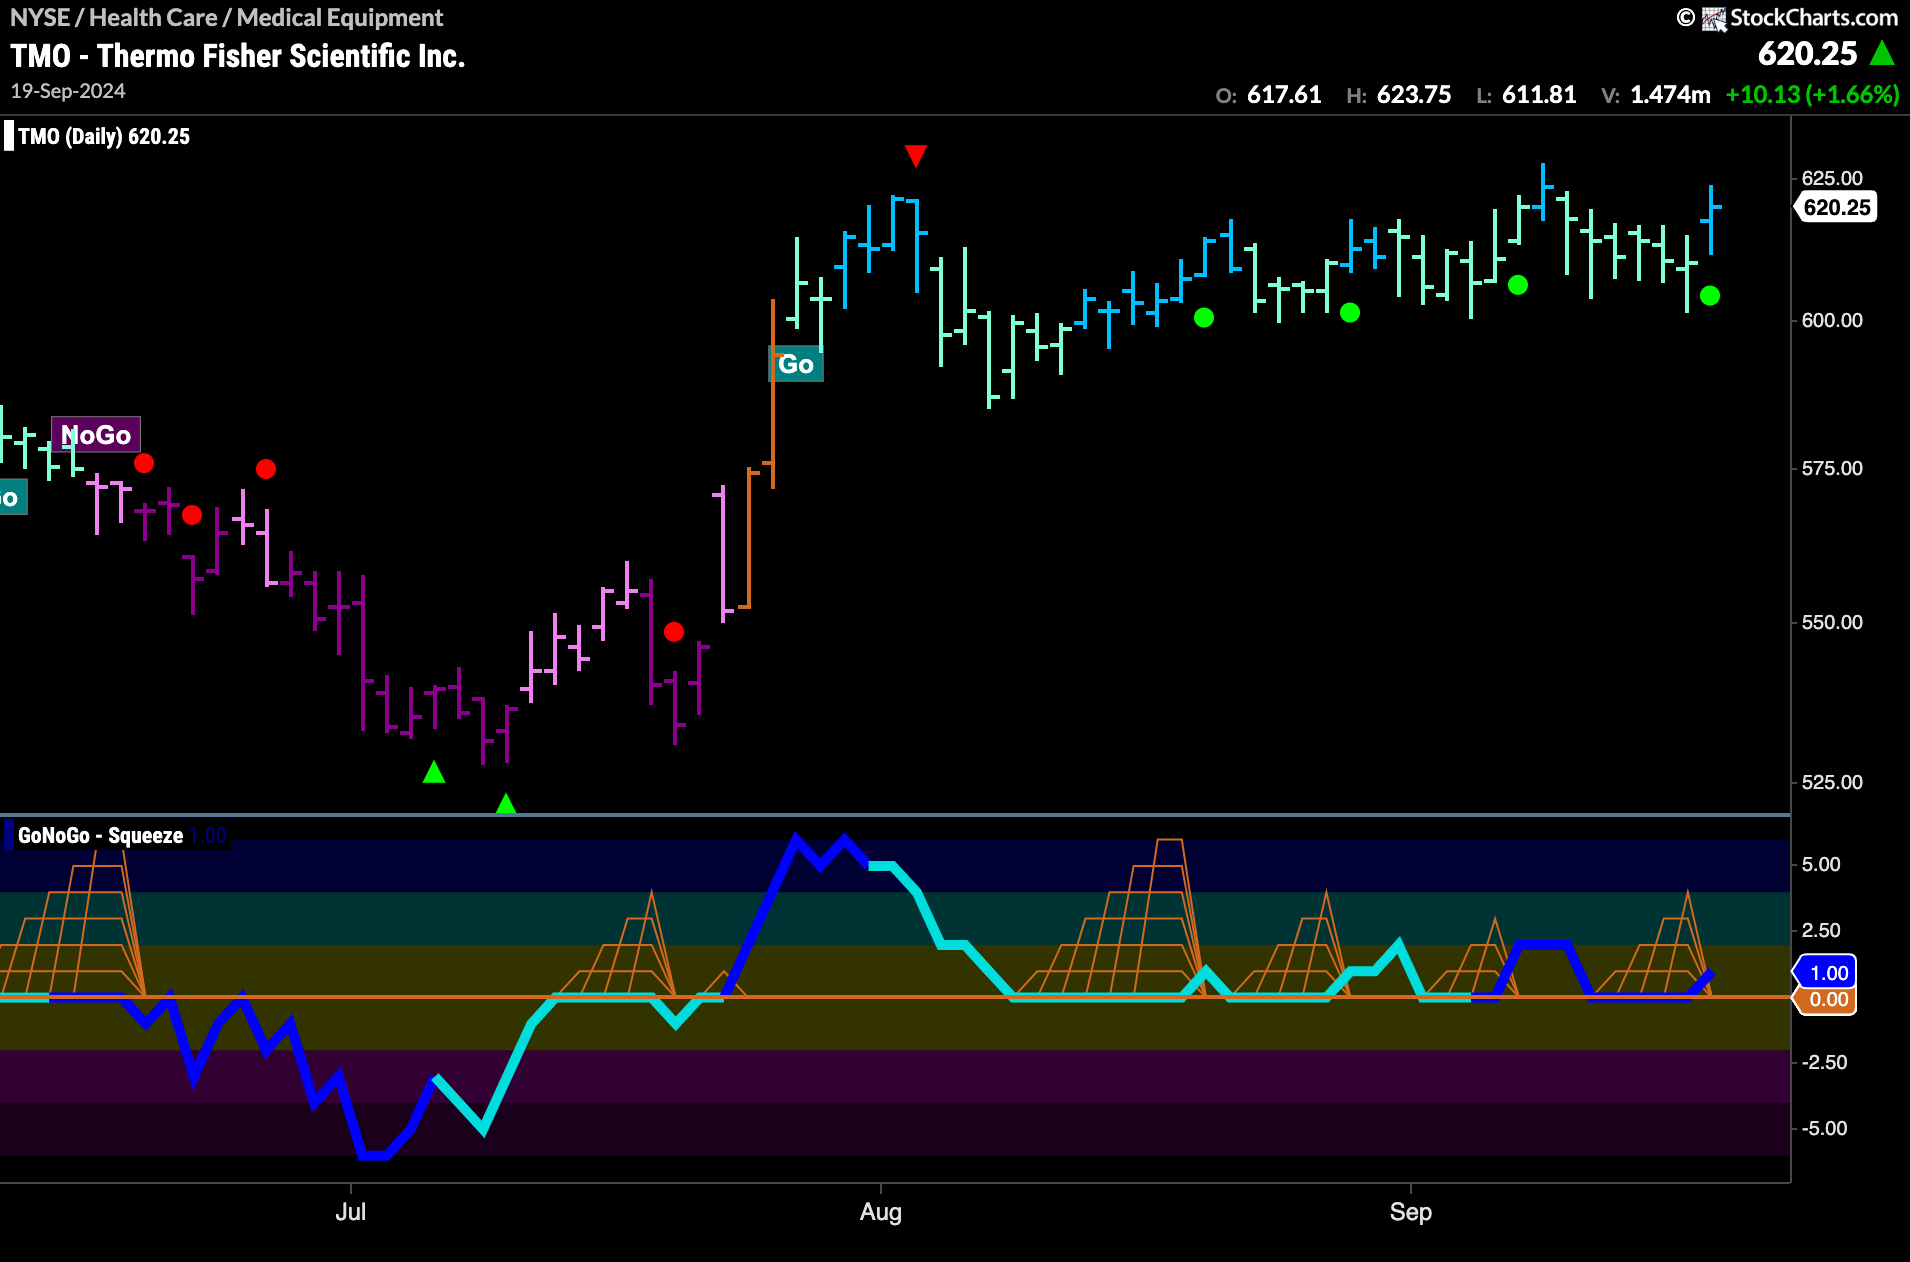Click the blue 1.00 oscillator value tag
The width and height of the screenshot is (1910, 1262).
pos(1827,972)
